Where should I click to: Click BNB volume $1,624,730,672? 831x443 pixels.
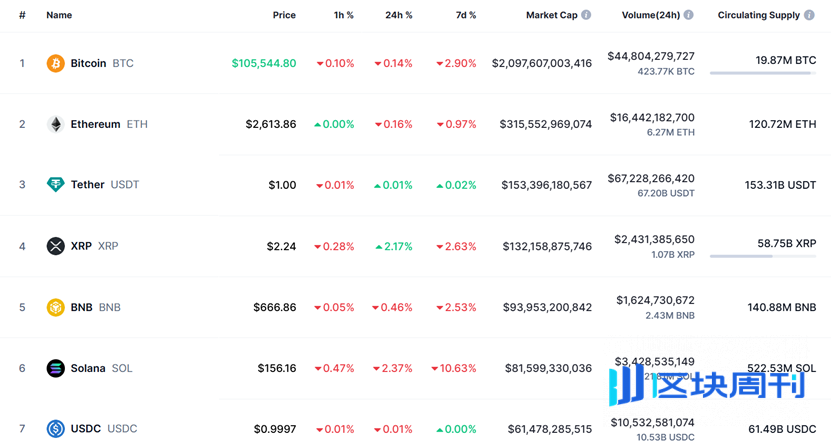(x=656, y=300)
